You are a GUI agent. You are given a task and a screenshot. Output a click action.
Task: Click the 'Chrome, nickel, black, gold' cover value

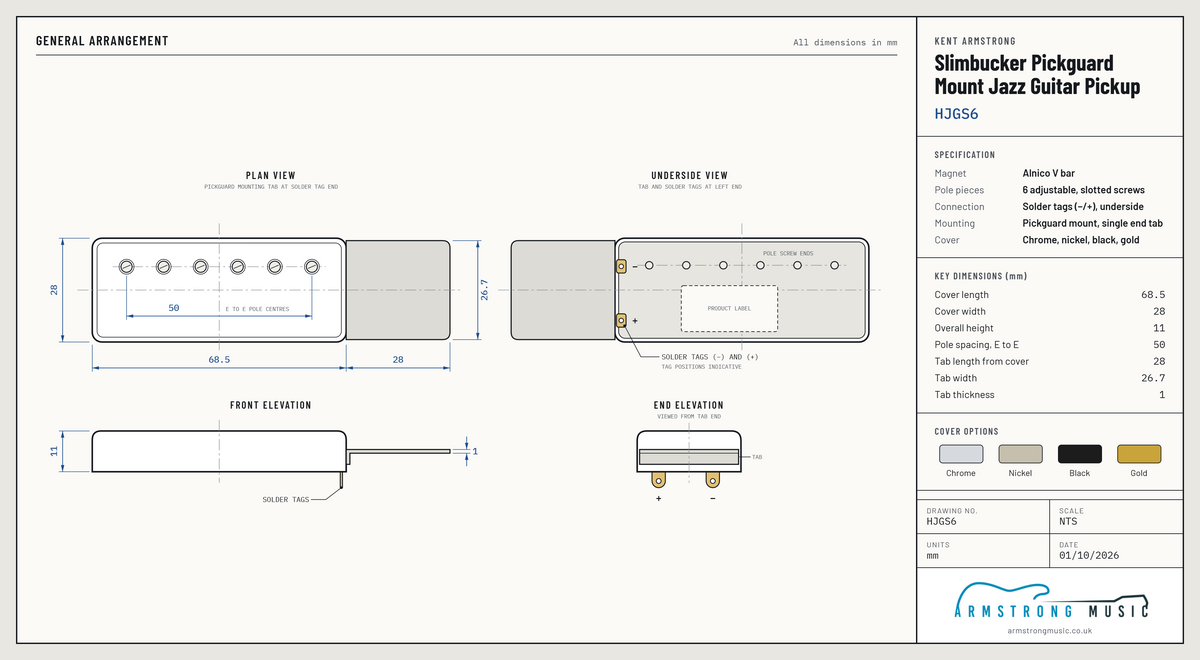1081,240
